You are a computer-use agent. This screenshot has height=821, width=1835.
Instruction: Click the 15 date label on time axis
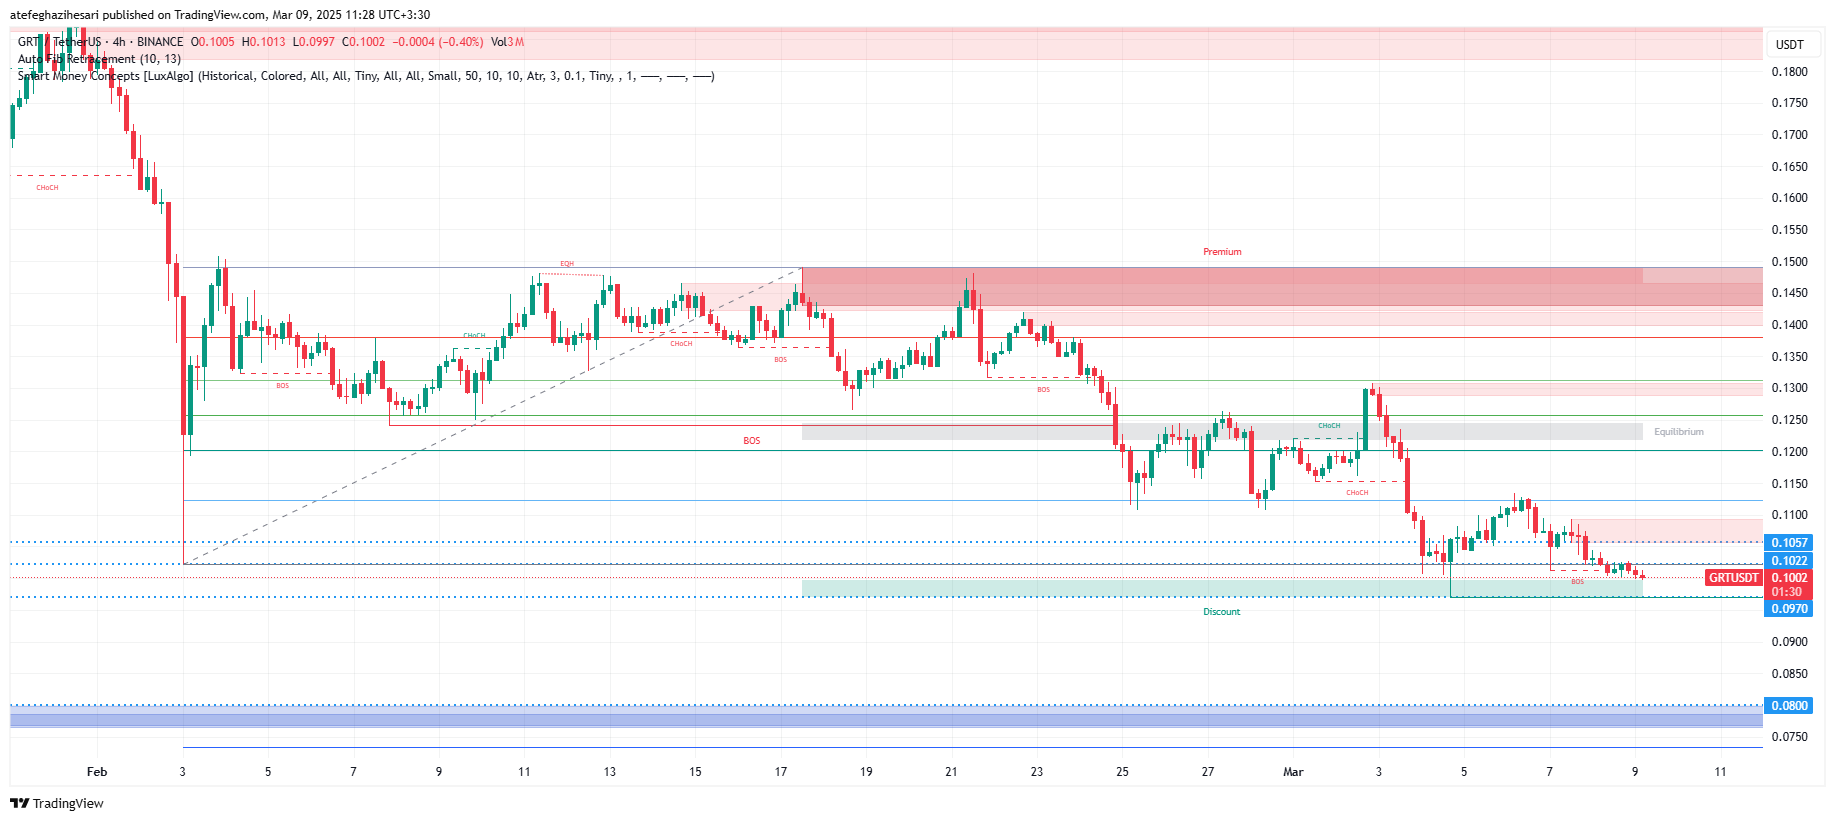pos(695,772)
